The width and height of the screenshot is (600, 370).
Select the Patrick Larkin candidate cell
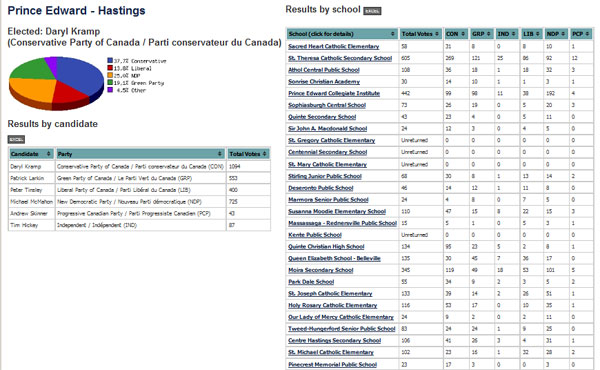click(32, 178)
